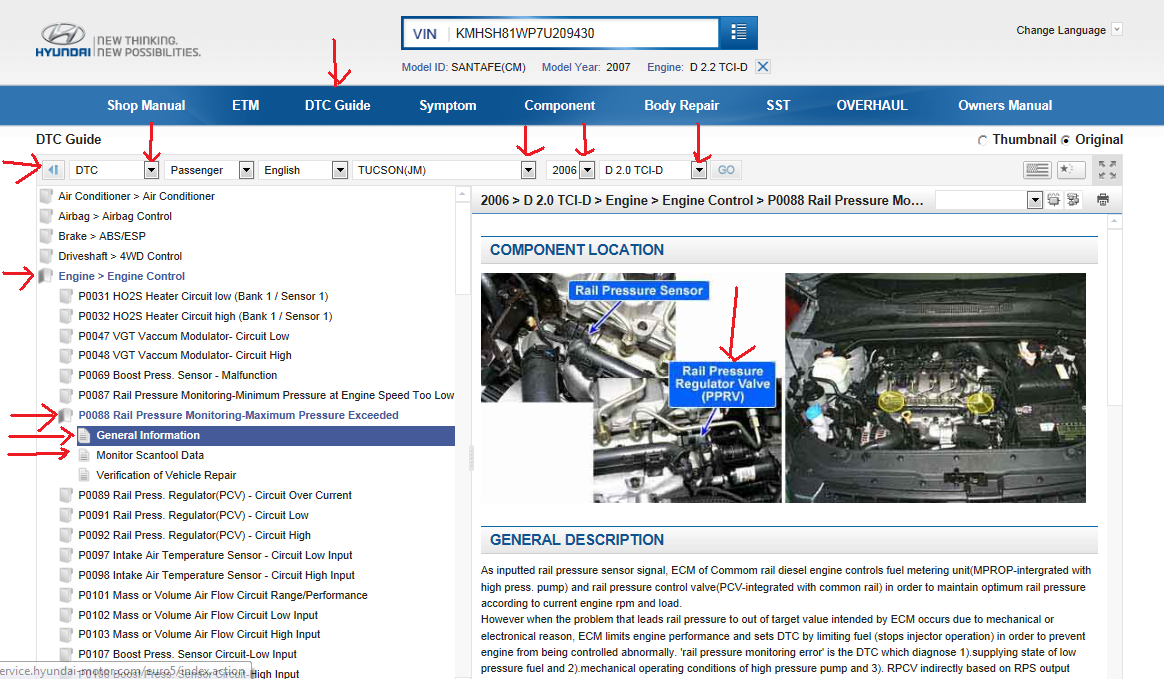Screen dimensions: 1164x679
Task: Click the Hyundai logo
Action: (x=63, y=40)
